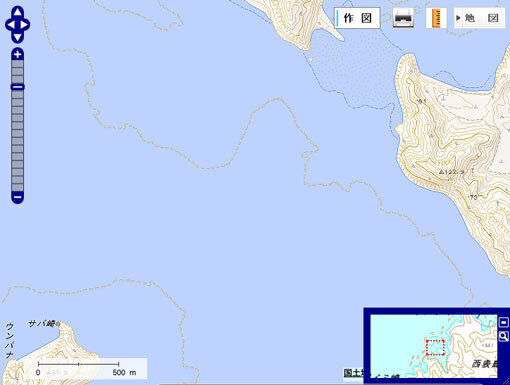The width and height of the screenshot is (510, 385).
Task: Pan the map west with left arrow
Action: 10,25
